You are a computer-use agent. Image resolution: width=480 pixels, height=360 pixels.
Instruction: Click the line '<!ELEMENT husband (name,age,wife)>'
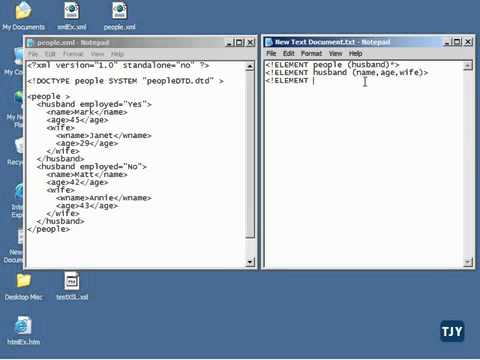click(347, 72)
